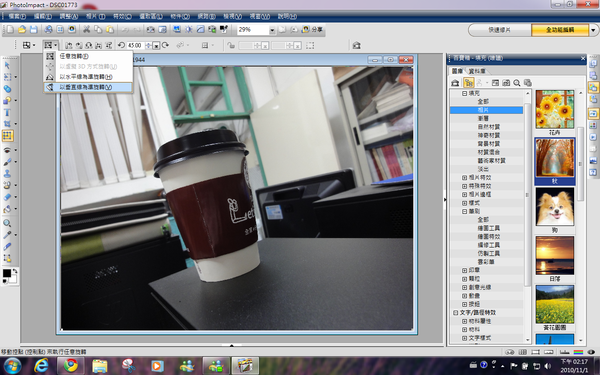Click rotate counter-clockwise icon before angle field
The height and width of the screenshot is (375, 600).
click(121, 46)
